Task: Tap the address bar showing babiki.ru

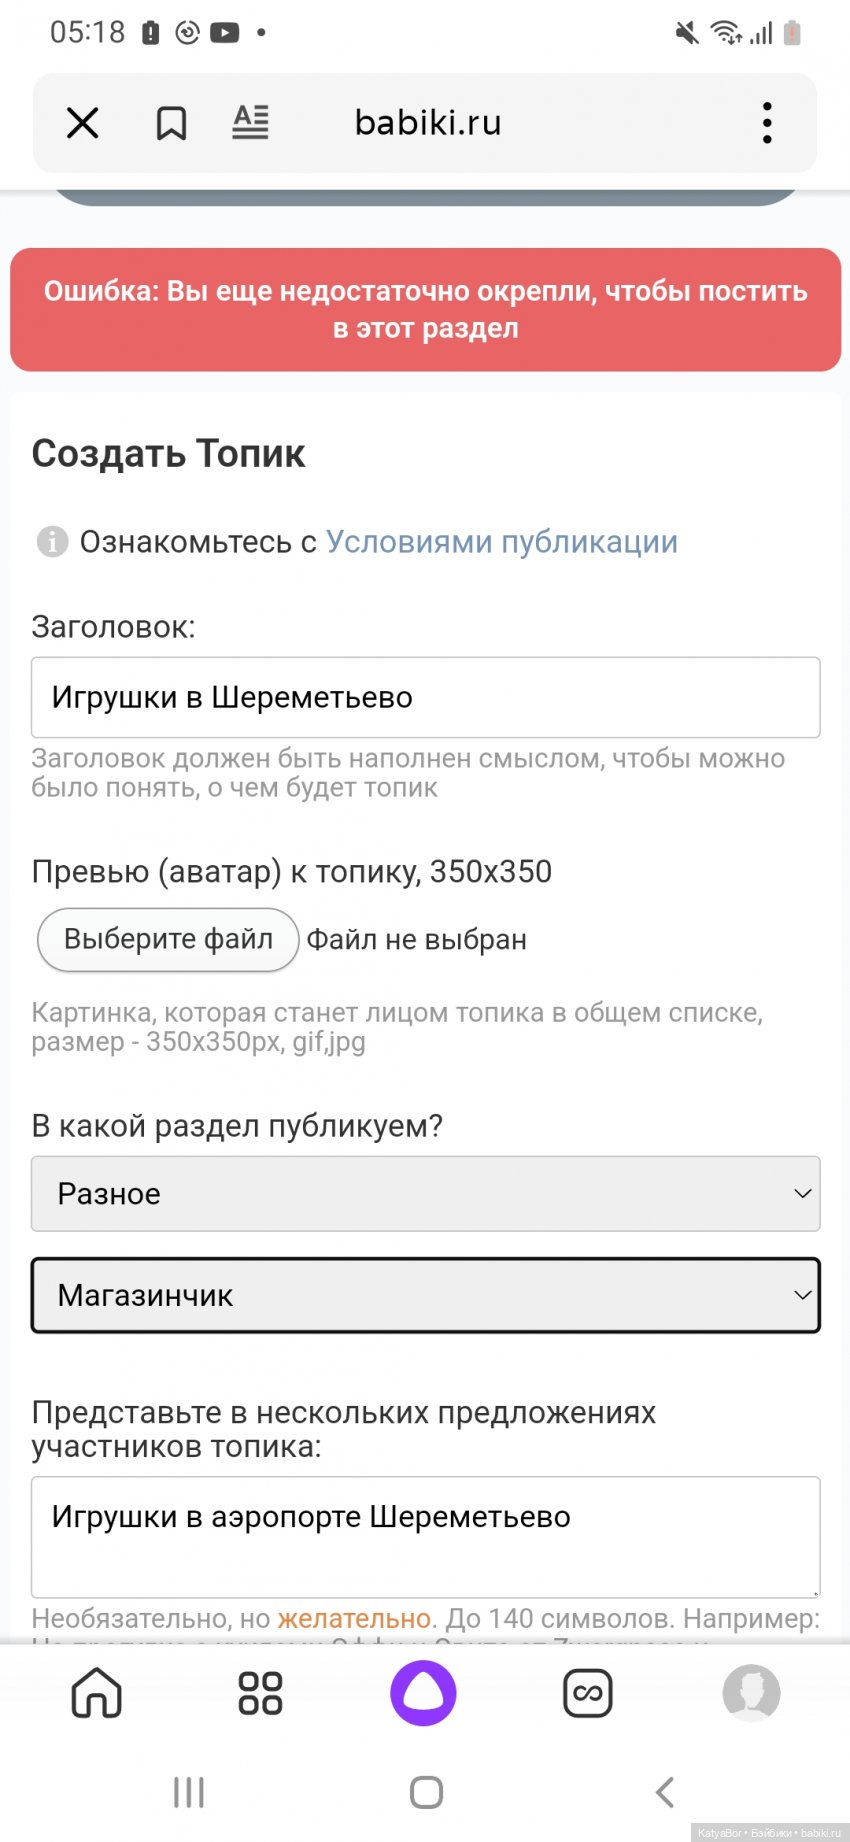Action: coord(426,122)
